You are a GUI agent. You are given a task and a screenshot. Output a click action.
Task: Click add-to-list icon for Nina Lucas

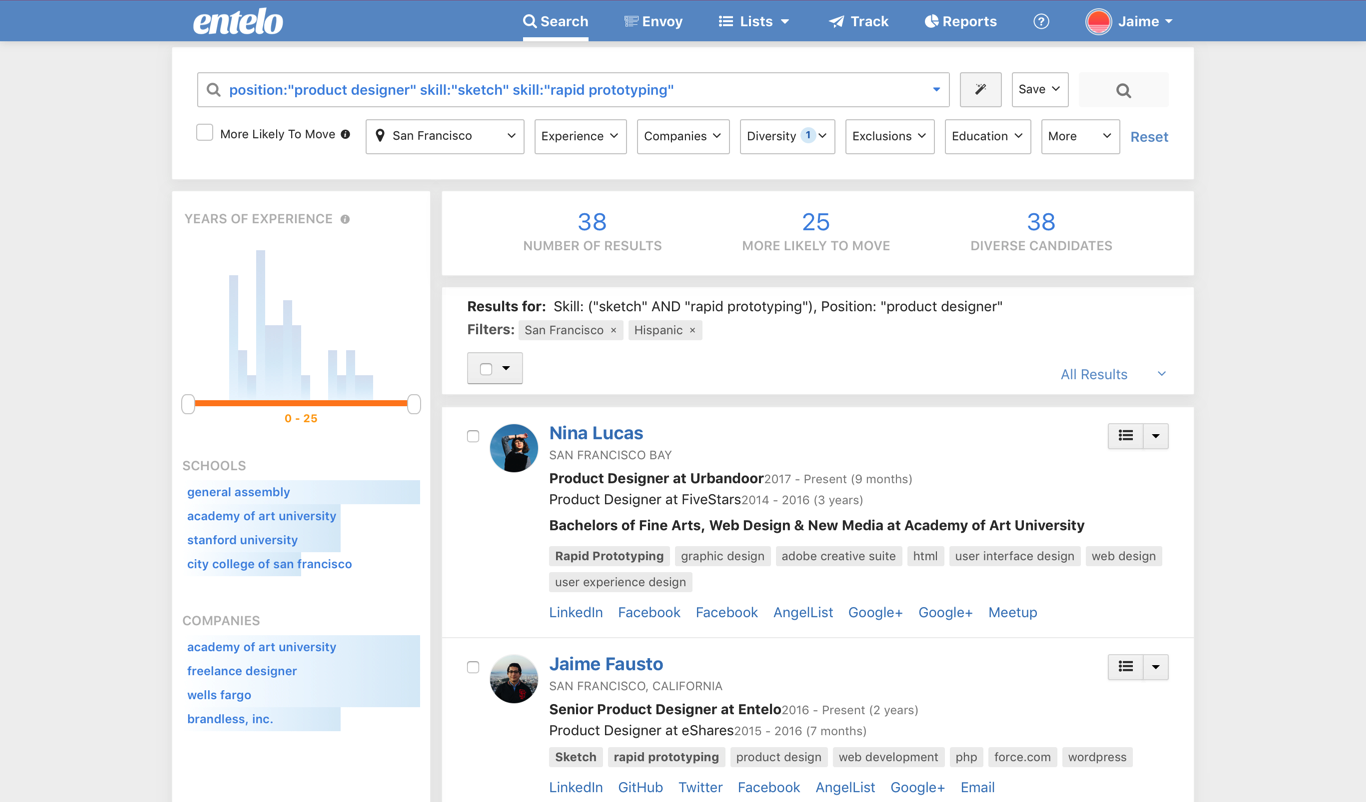(1126, 436)
